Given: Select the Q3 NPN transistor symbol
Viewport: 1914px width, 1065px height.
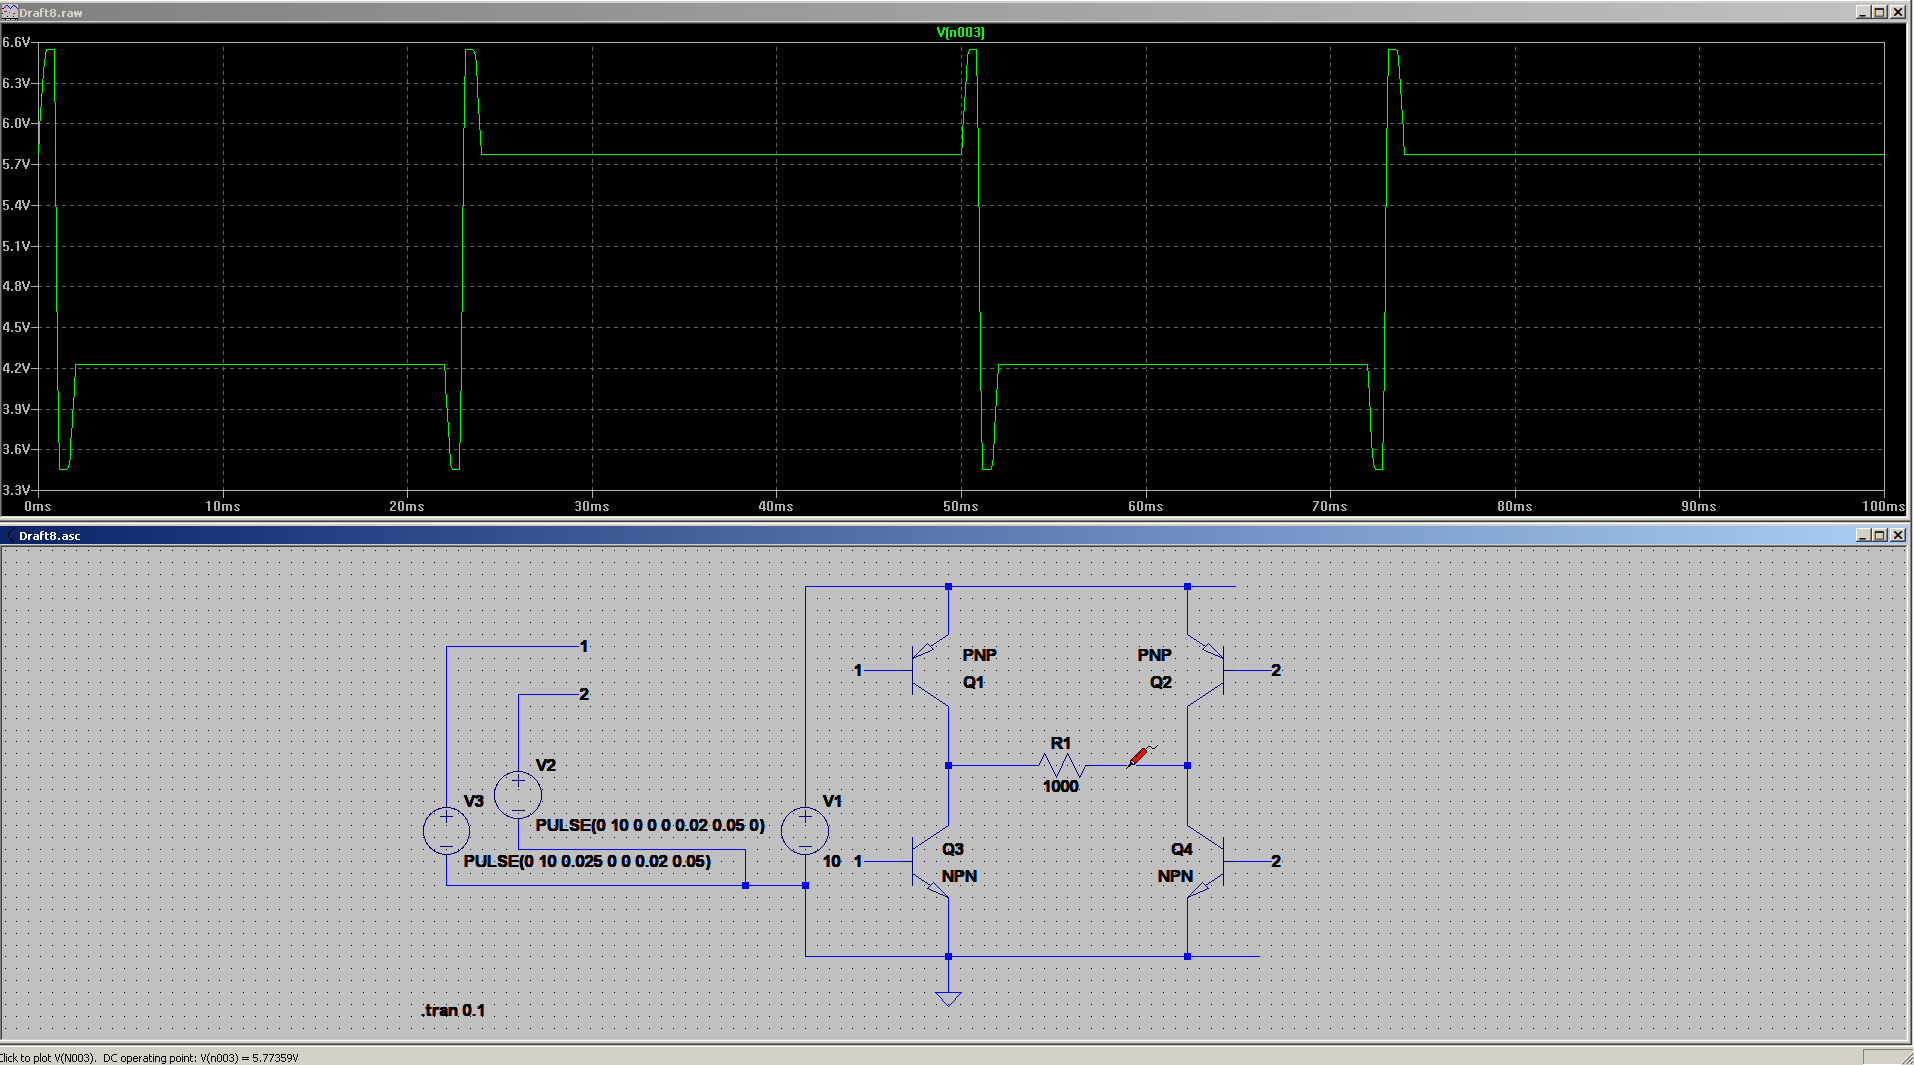Looking at the screenshot, I should (x=931, y=861).
